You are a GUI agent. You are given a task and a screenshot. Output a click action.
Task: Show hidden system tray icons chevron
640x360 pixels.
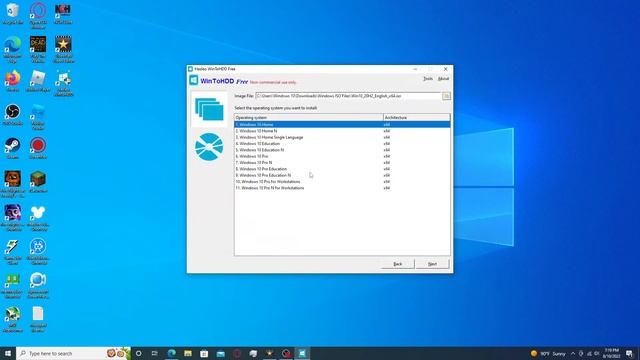[573, 353]
